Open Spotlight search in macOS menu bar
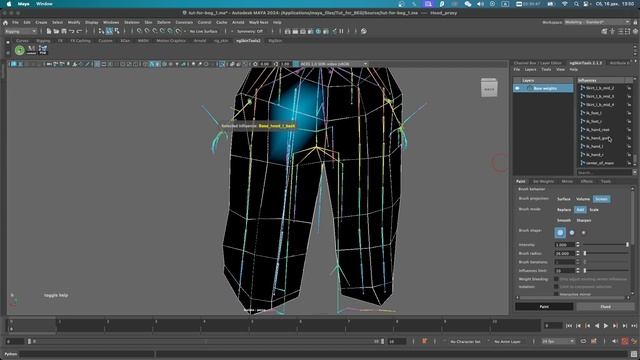This screenshot has height=360, width=640. 576,4
